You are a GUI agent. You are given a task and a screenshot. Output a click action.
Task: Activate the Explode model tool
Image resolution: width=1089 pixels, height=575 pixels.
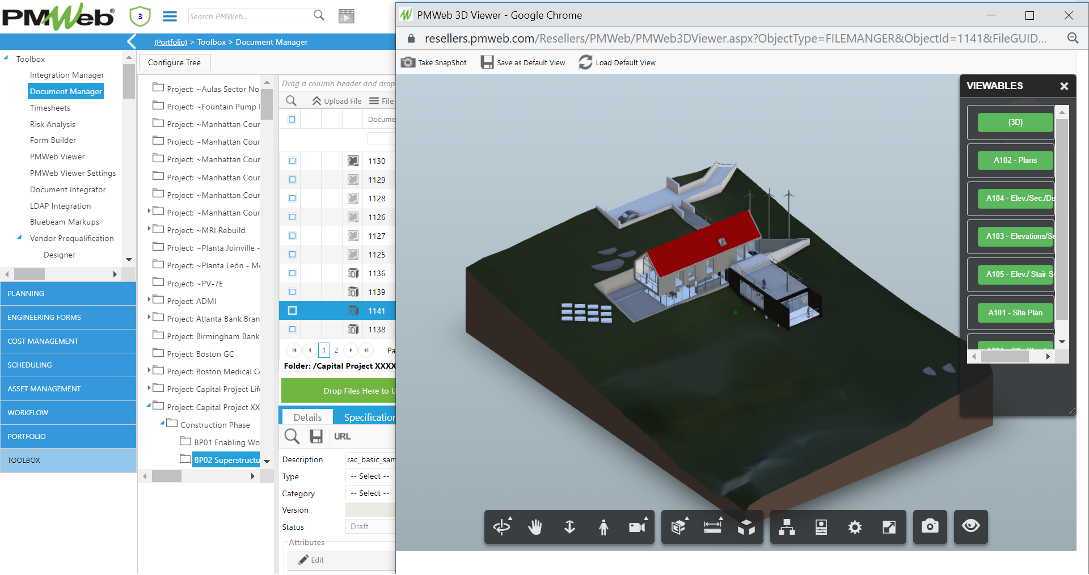pos(747,527)
